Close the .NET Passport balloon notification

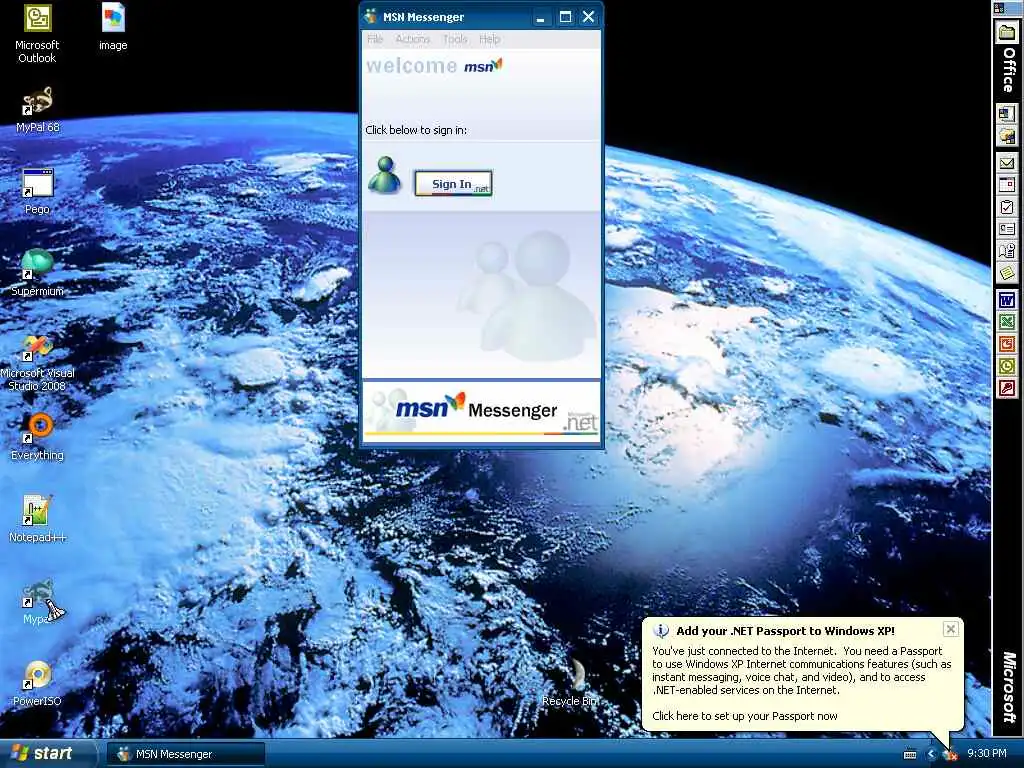[951, 629]
